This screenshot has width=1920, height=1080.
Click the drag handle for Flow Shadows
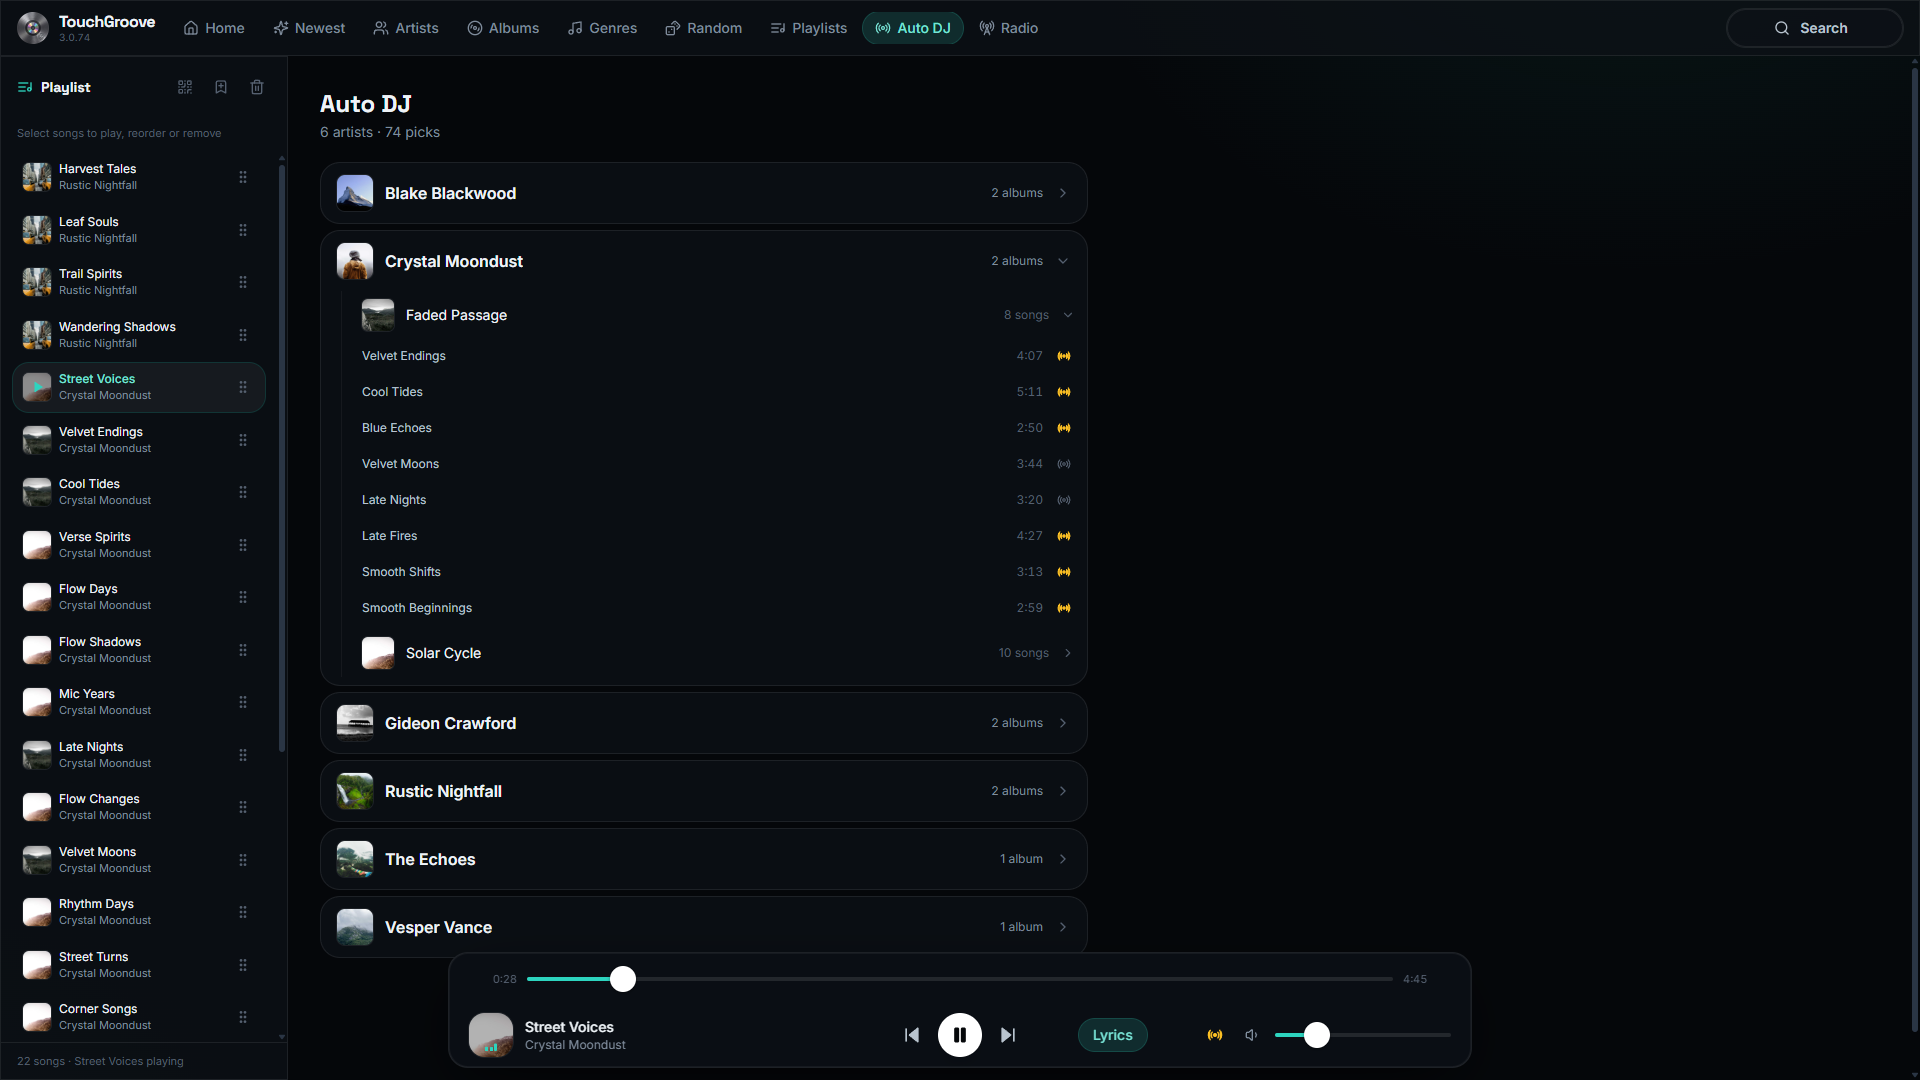243,650
